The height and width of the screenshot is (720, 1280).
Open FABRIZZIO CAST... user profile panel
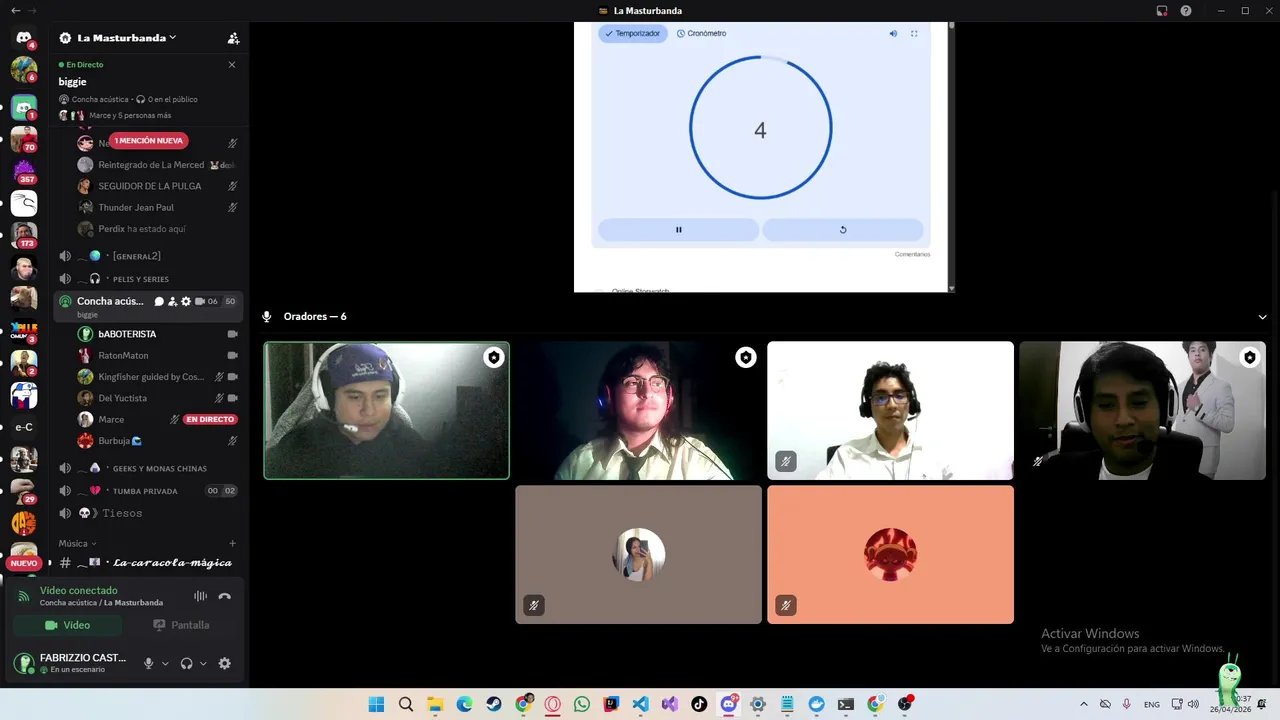[72, 663]
